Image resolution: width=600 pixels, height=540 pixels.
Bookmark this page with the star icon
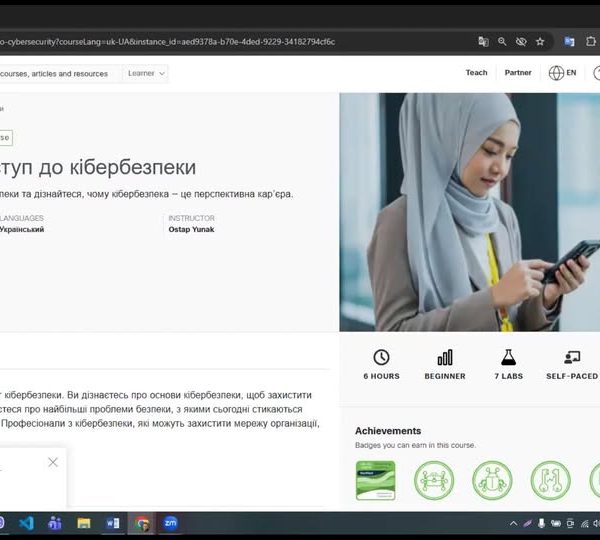(x=540, y=42)
